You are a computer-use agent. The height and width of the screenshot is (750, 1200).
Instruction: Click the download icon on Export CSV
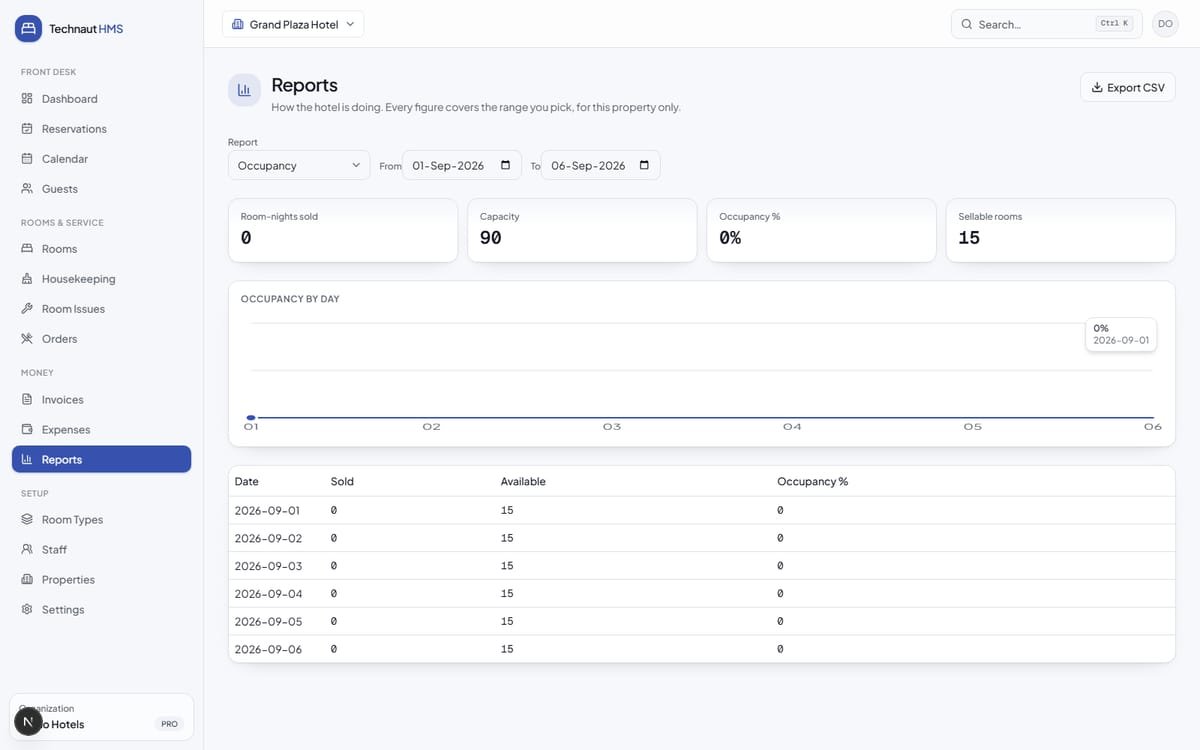[1097, 88]
